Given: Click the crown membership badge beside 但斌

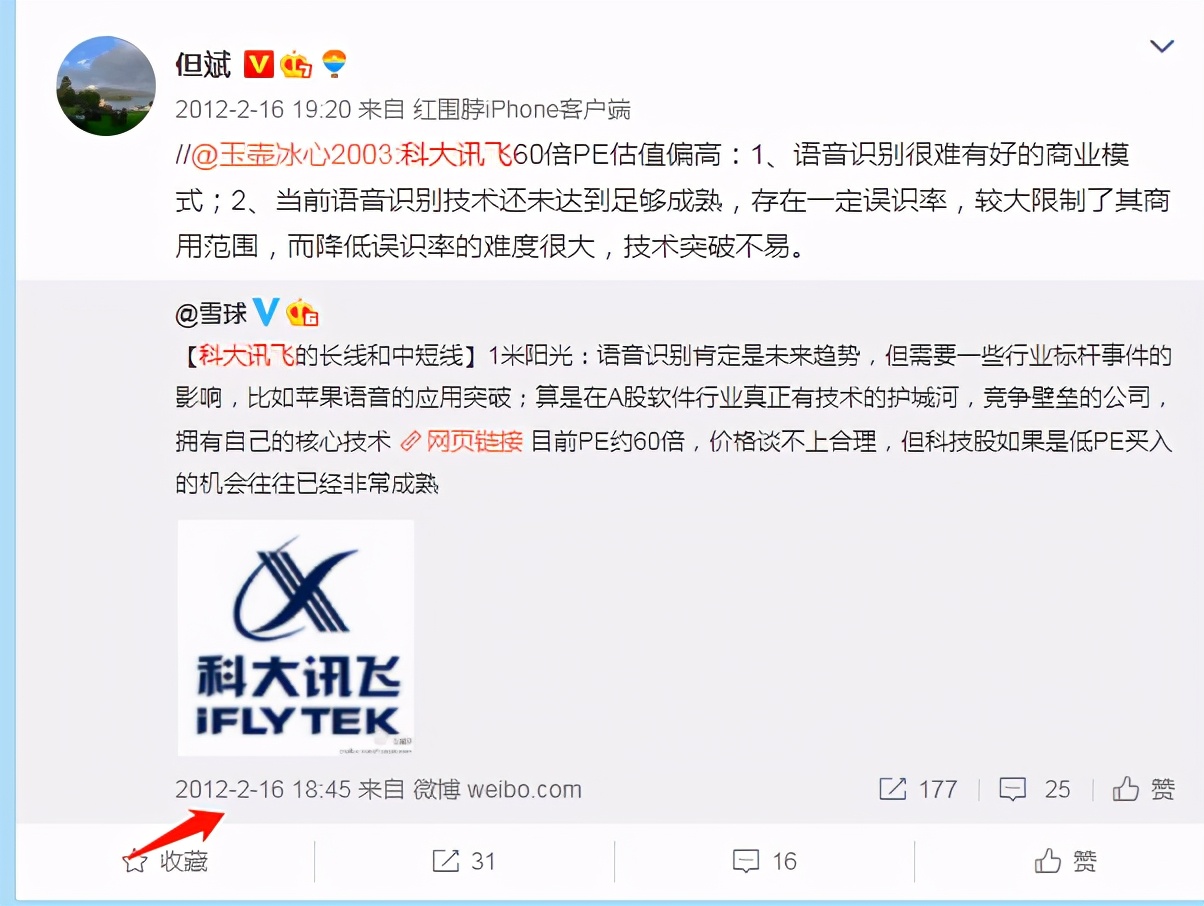Looking at the screenshot, I should click(x=296, y=65).
